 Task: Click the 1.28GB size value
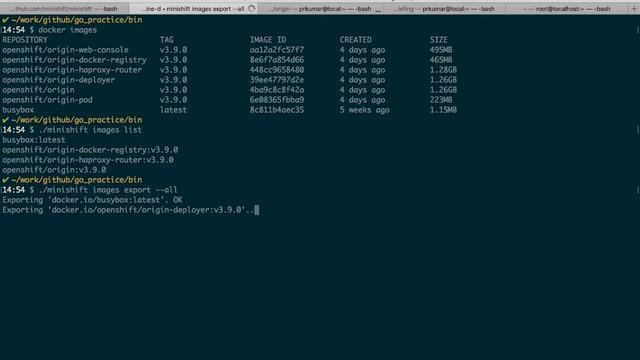coord(443,70)
